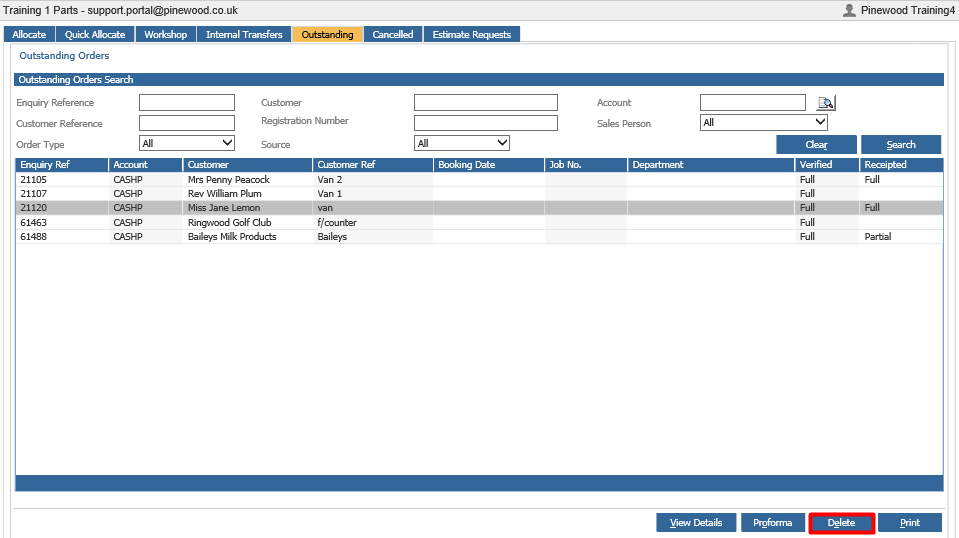Click customer Miss Jane Lemon
The image size is (959, 538).
click(224, 208)
